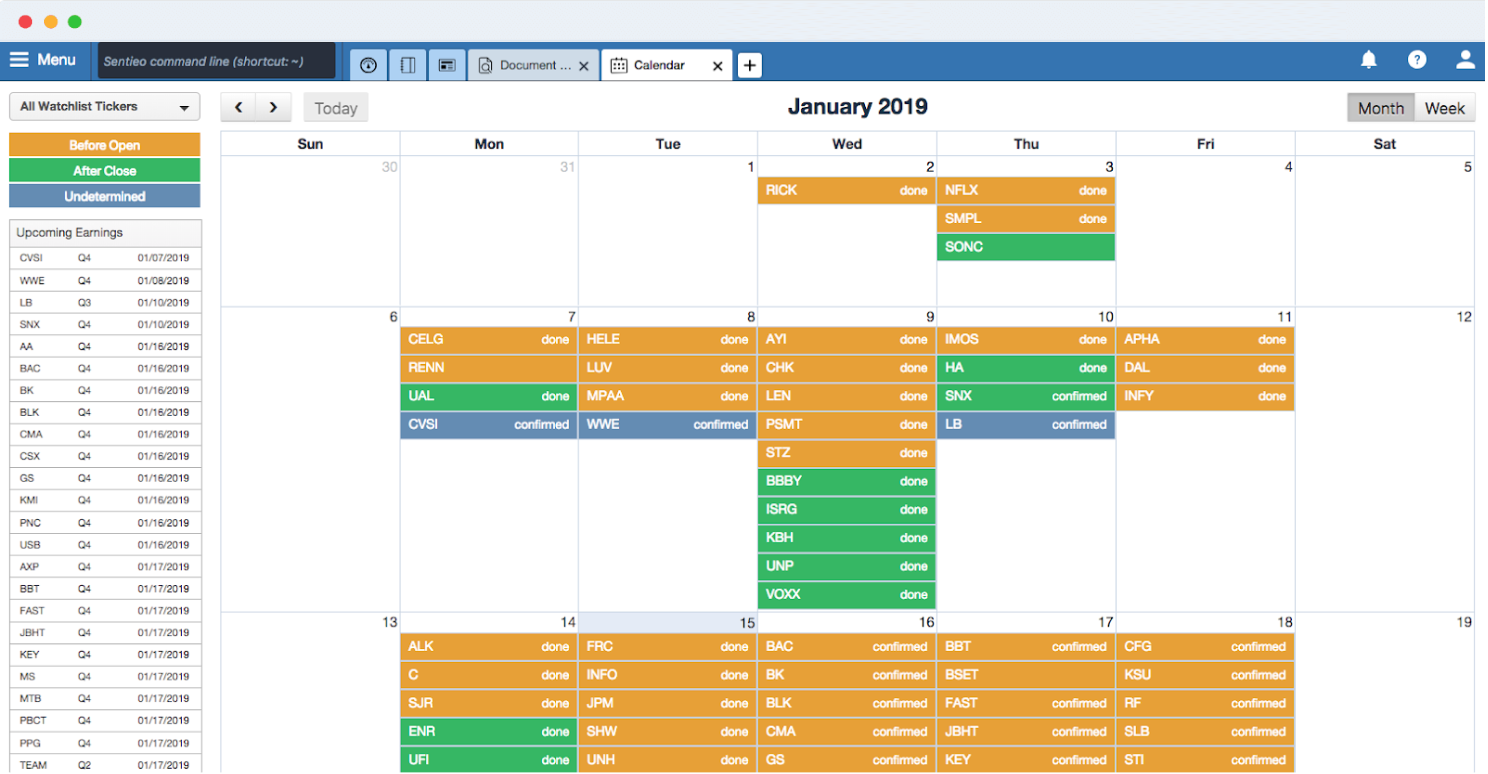
Task: Toggle the Before Open filter
Action: [104, 145]
